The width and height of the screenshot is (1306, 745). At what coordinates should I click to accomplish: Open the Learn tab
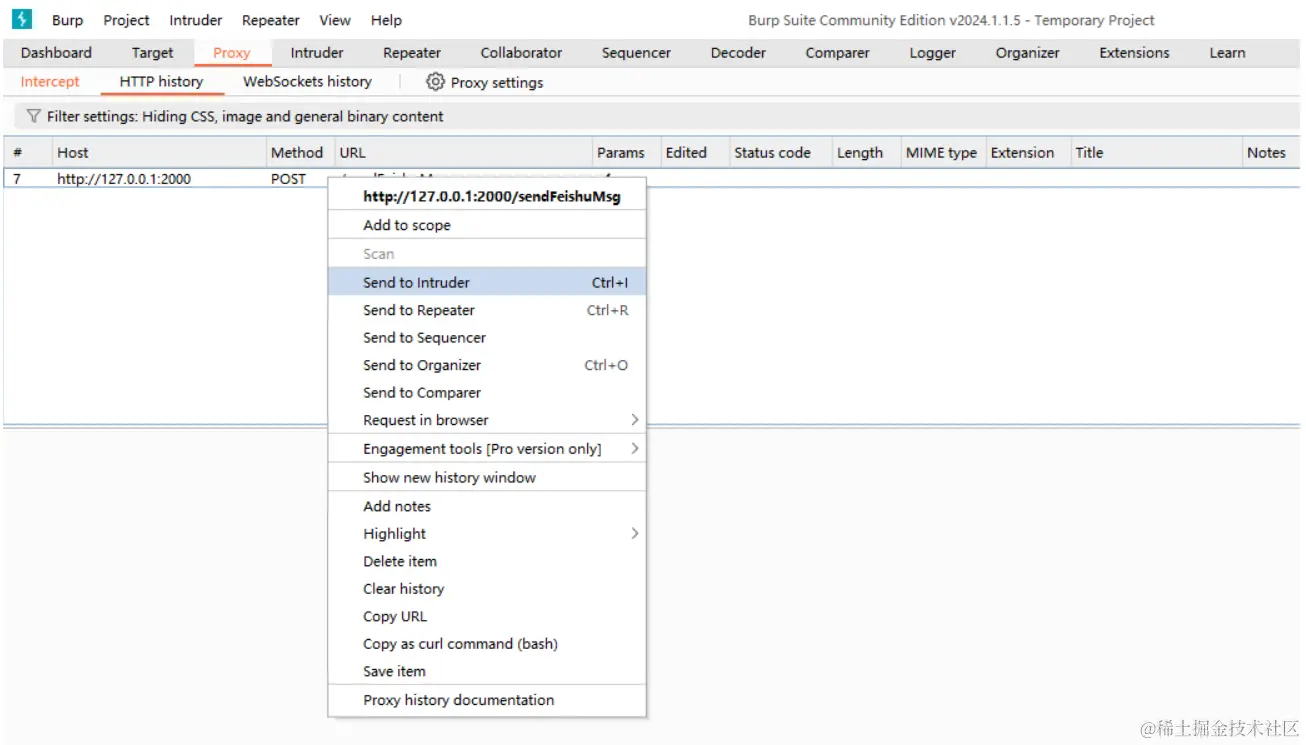(x=1227, y=53)
